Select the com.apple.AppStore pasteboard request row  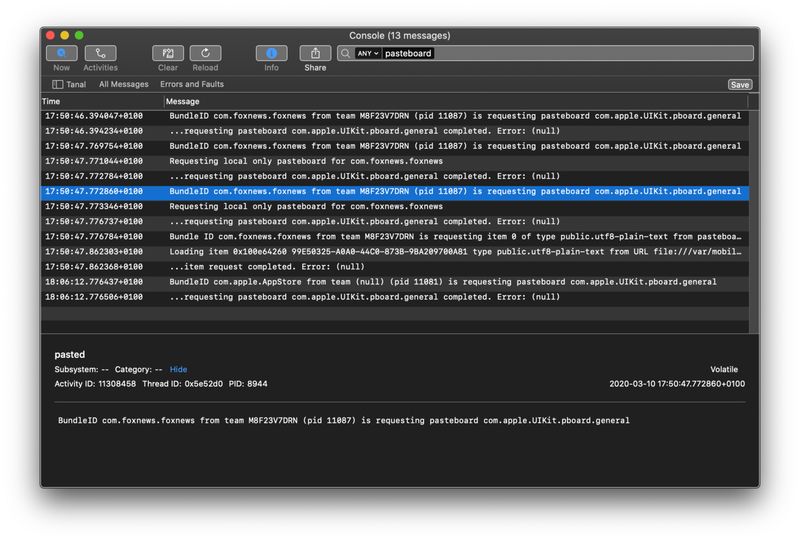click(x=400, y=282)
